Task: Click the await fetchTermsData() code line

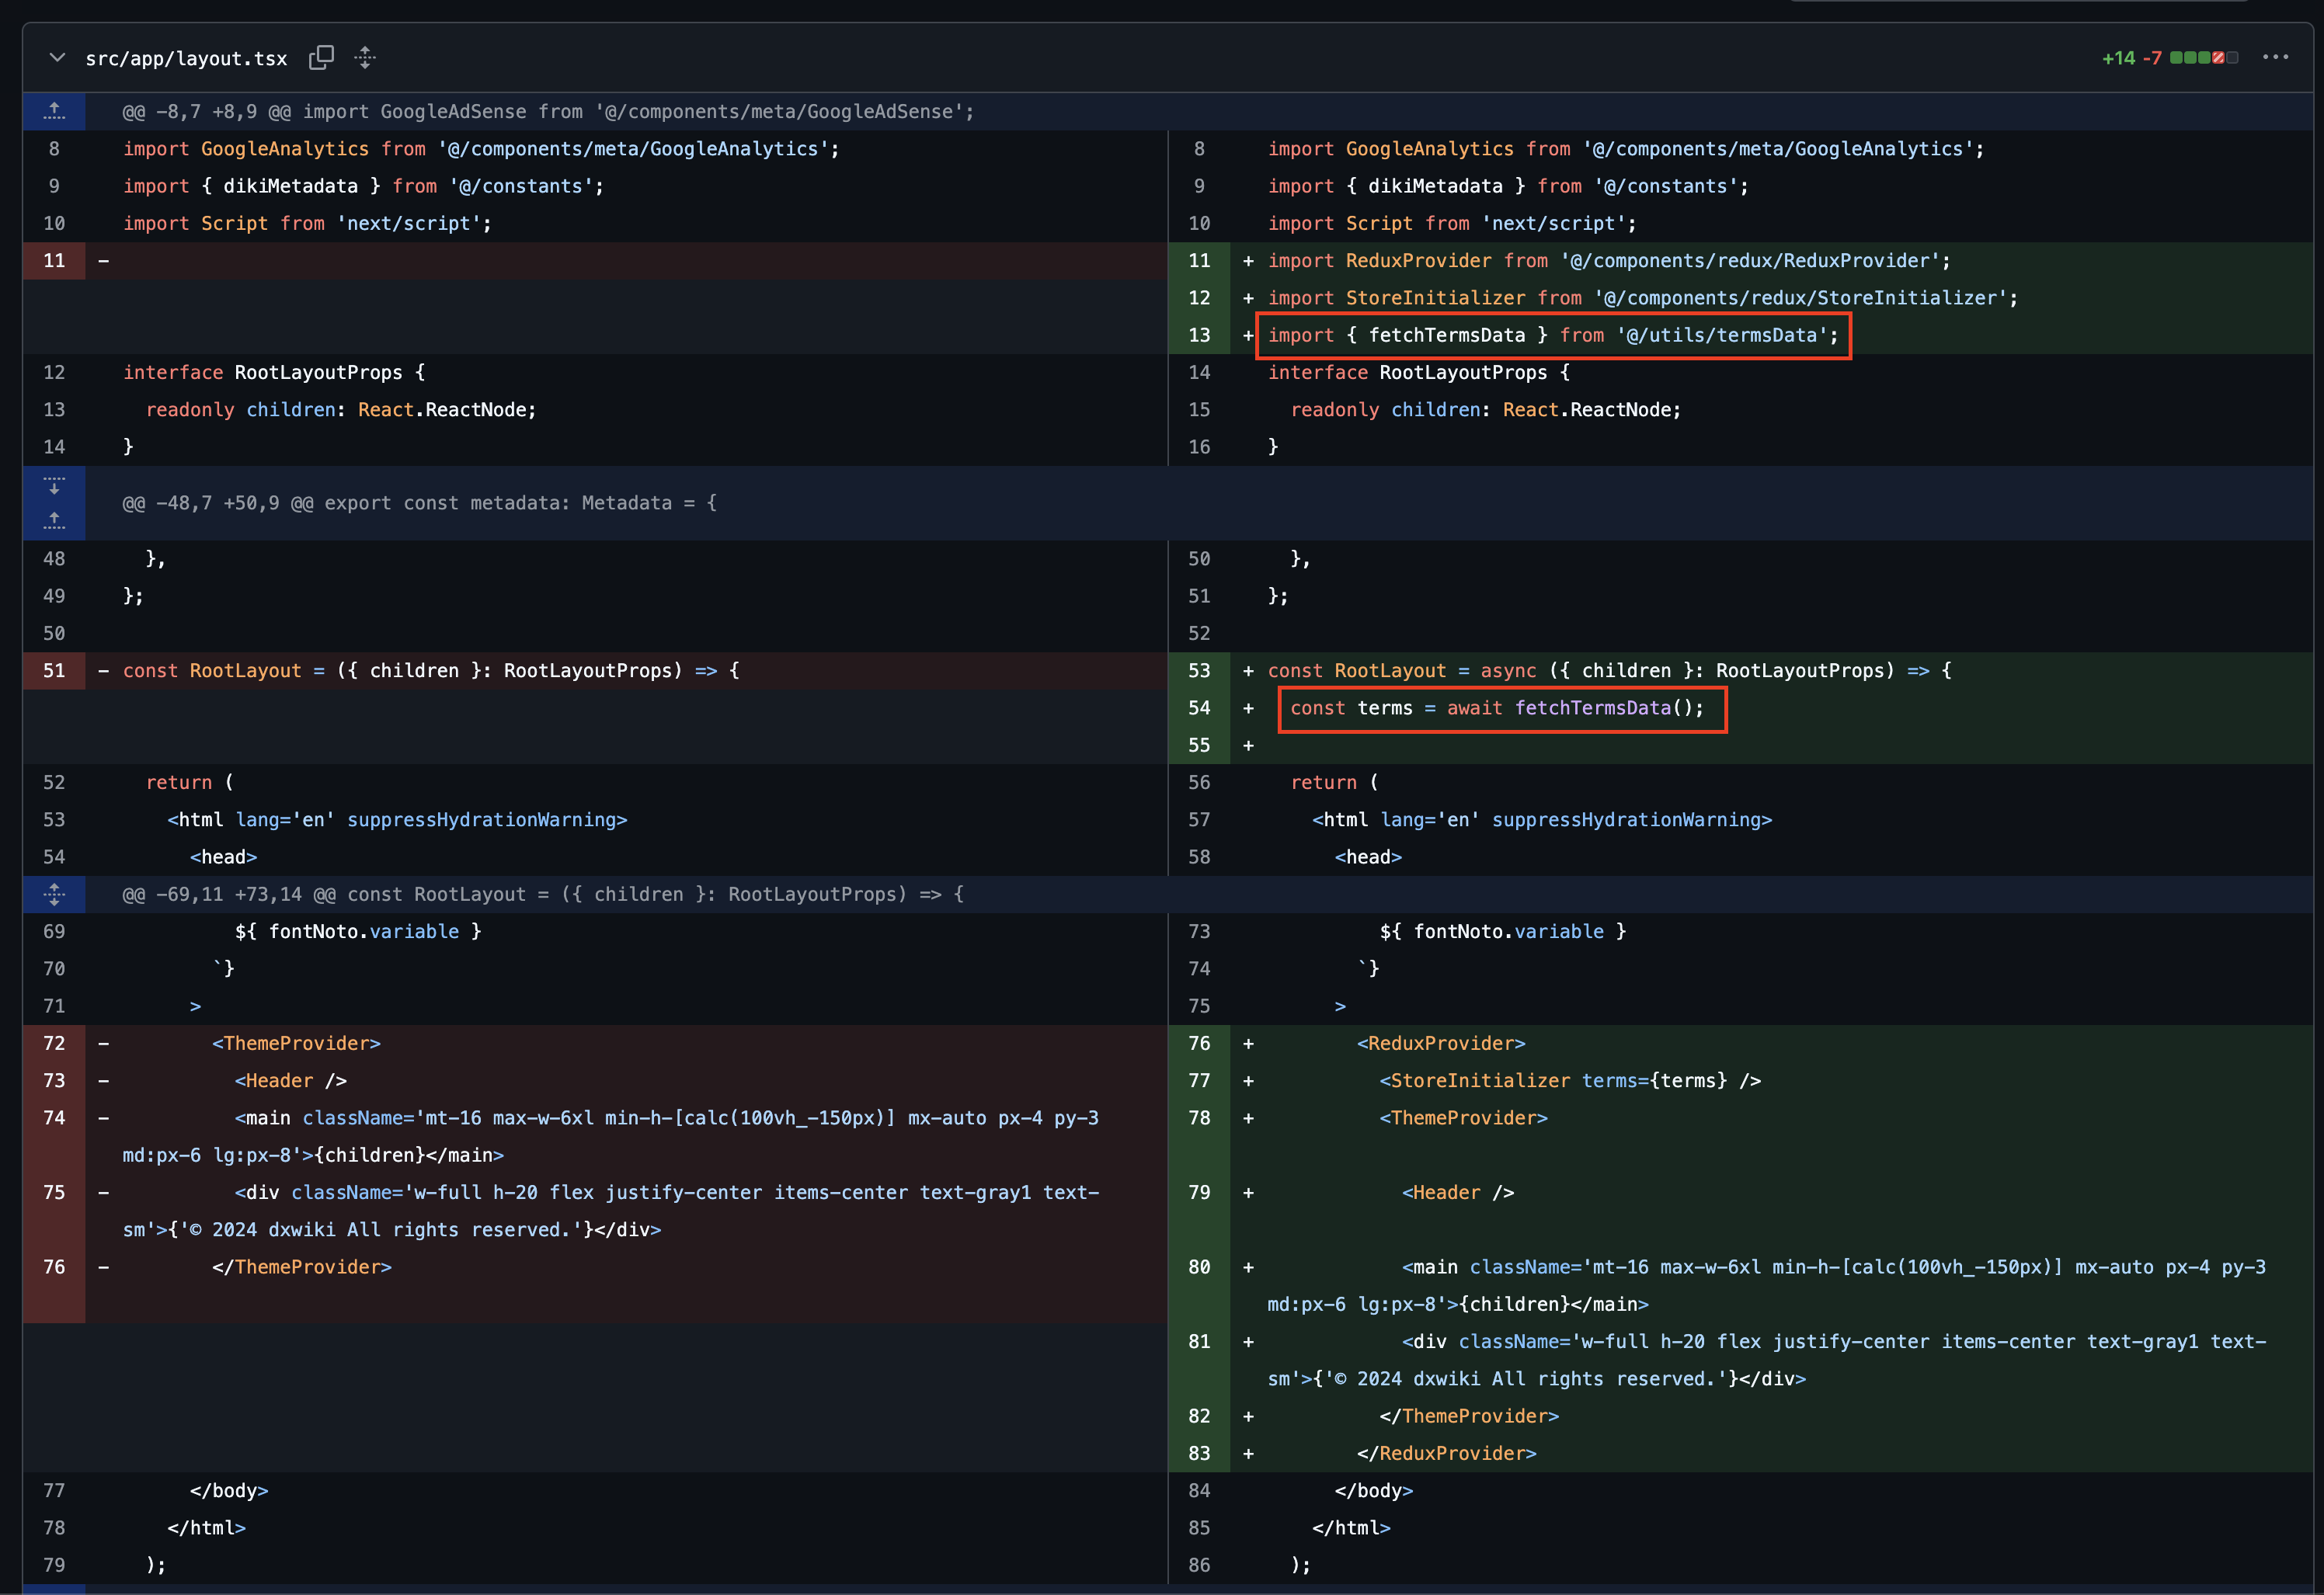Action: pos(1496,708)
